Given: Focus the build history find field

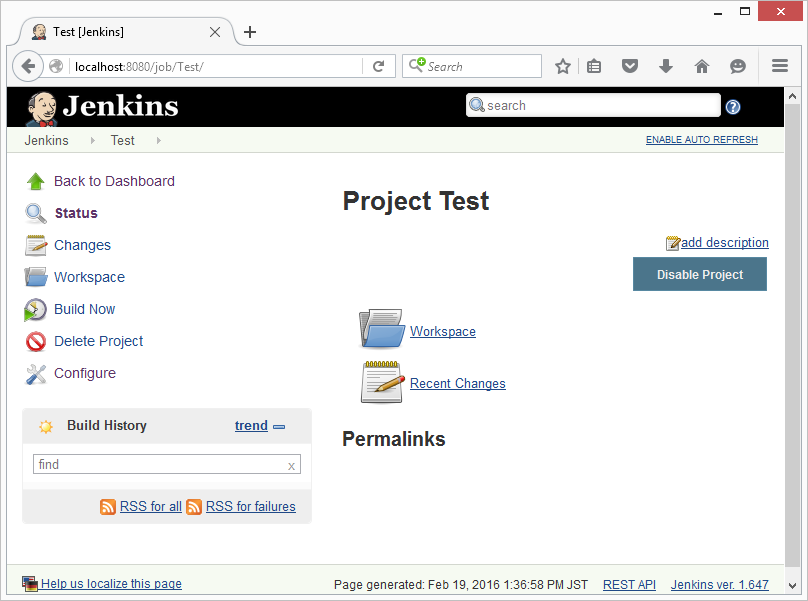Looking at the screenshot, I should 167,464.
